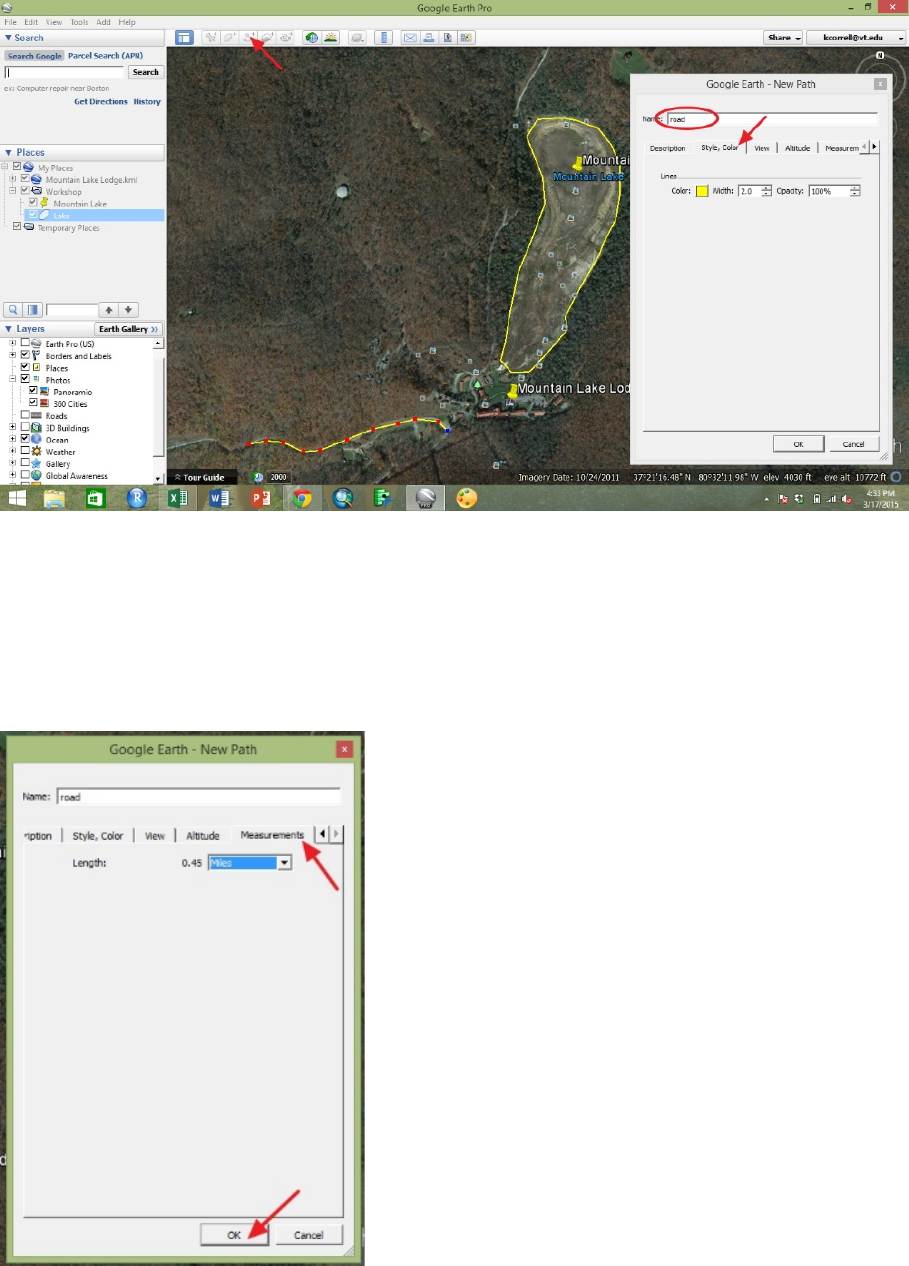Click OK in the Measurements dialog
Viewport: 909px width, 1266px height.
coord(234,1235)
